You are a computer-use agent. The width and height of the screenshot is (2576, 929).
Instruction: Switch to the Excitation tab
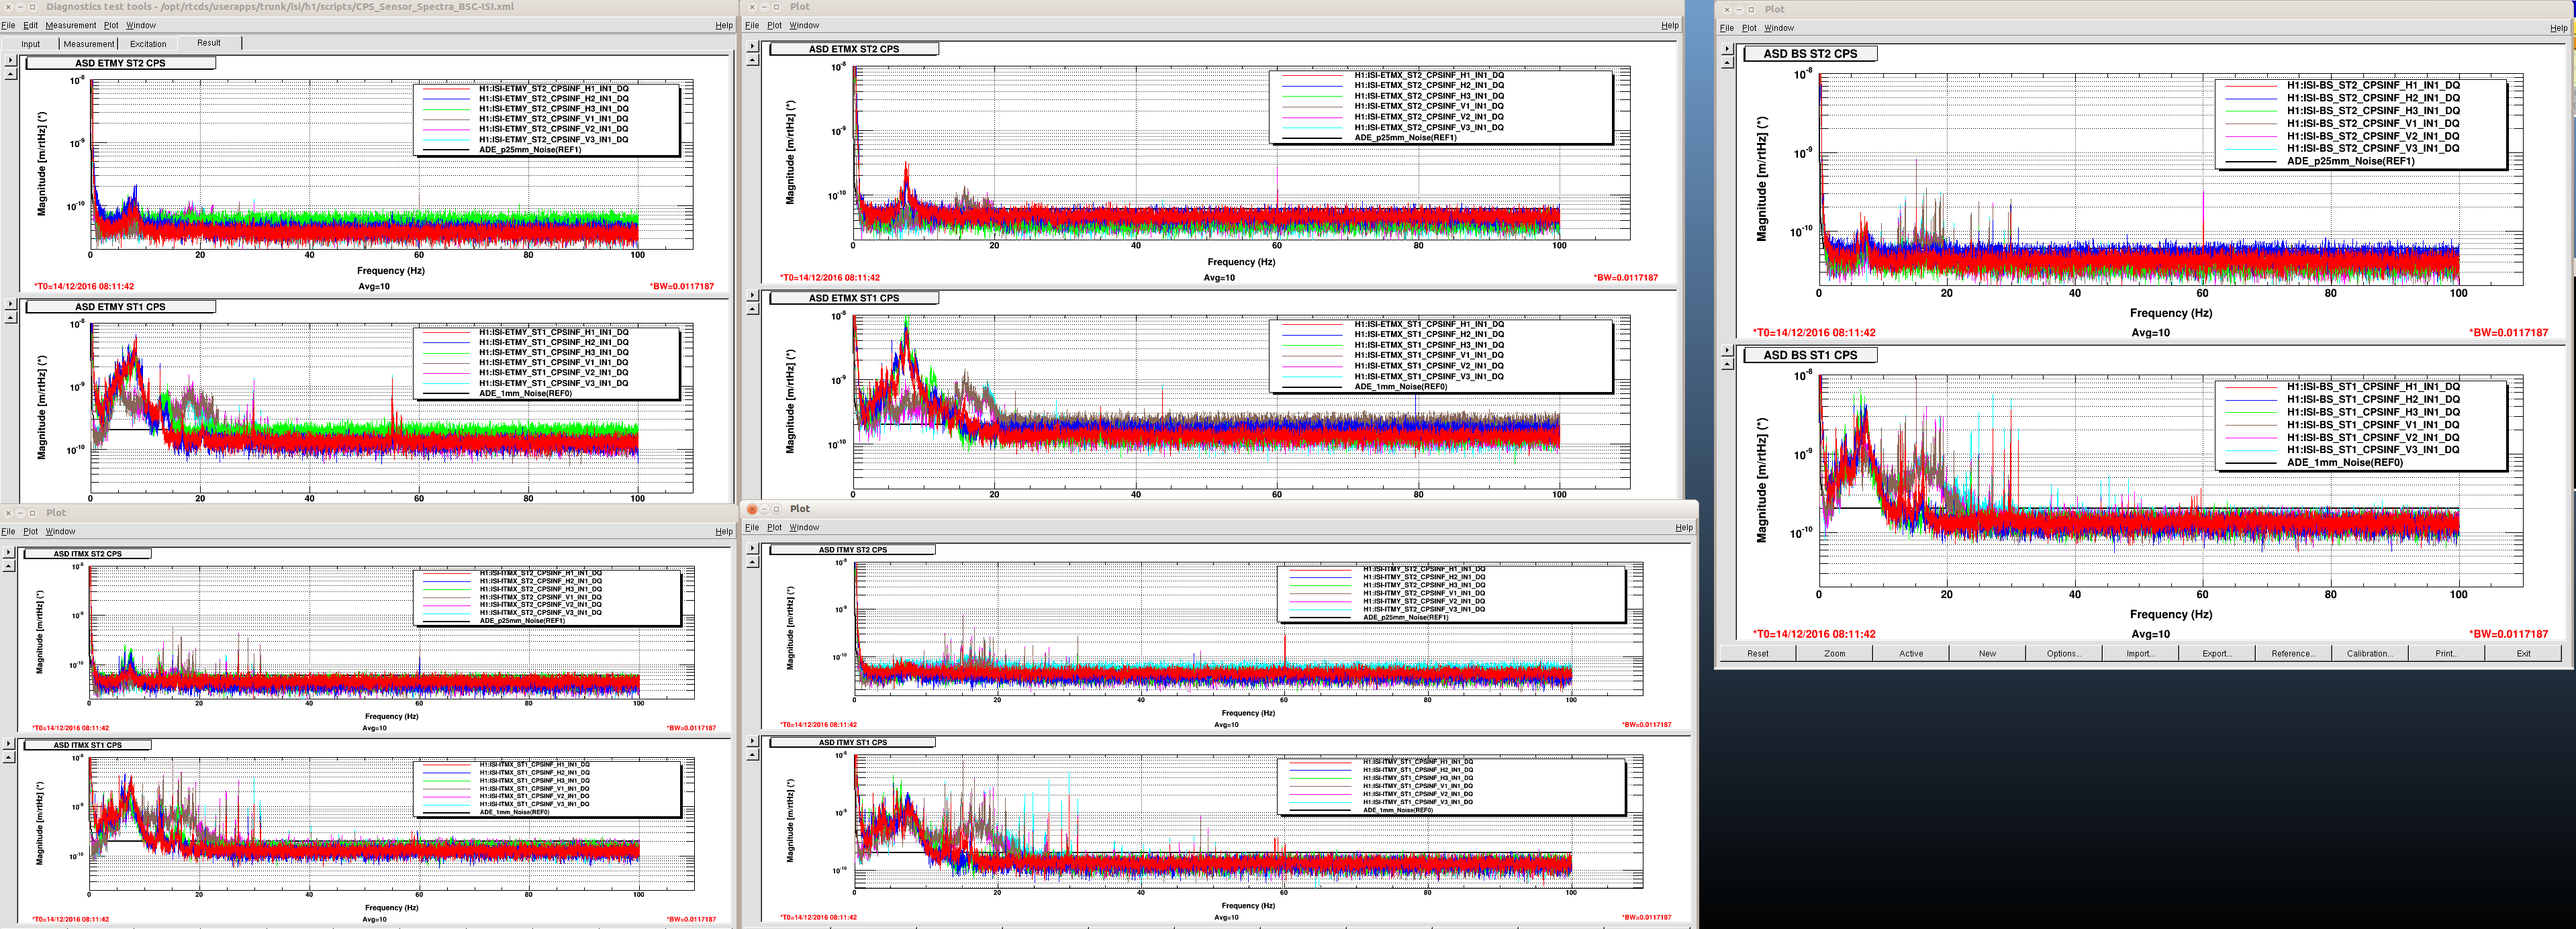pyautogui.click(x=148, y=44)
